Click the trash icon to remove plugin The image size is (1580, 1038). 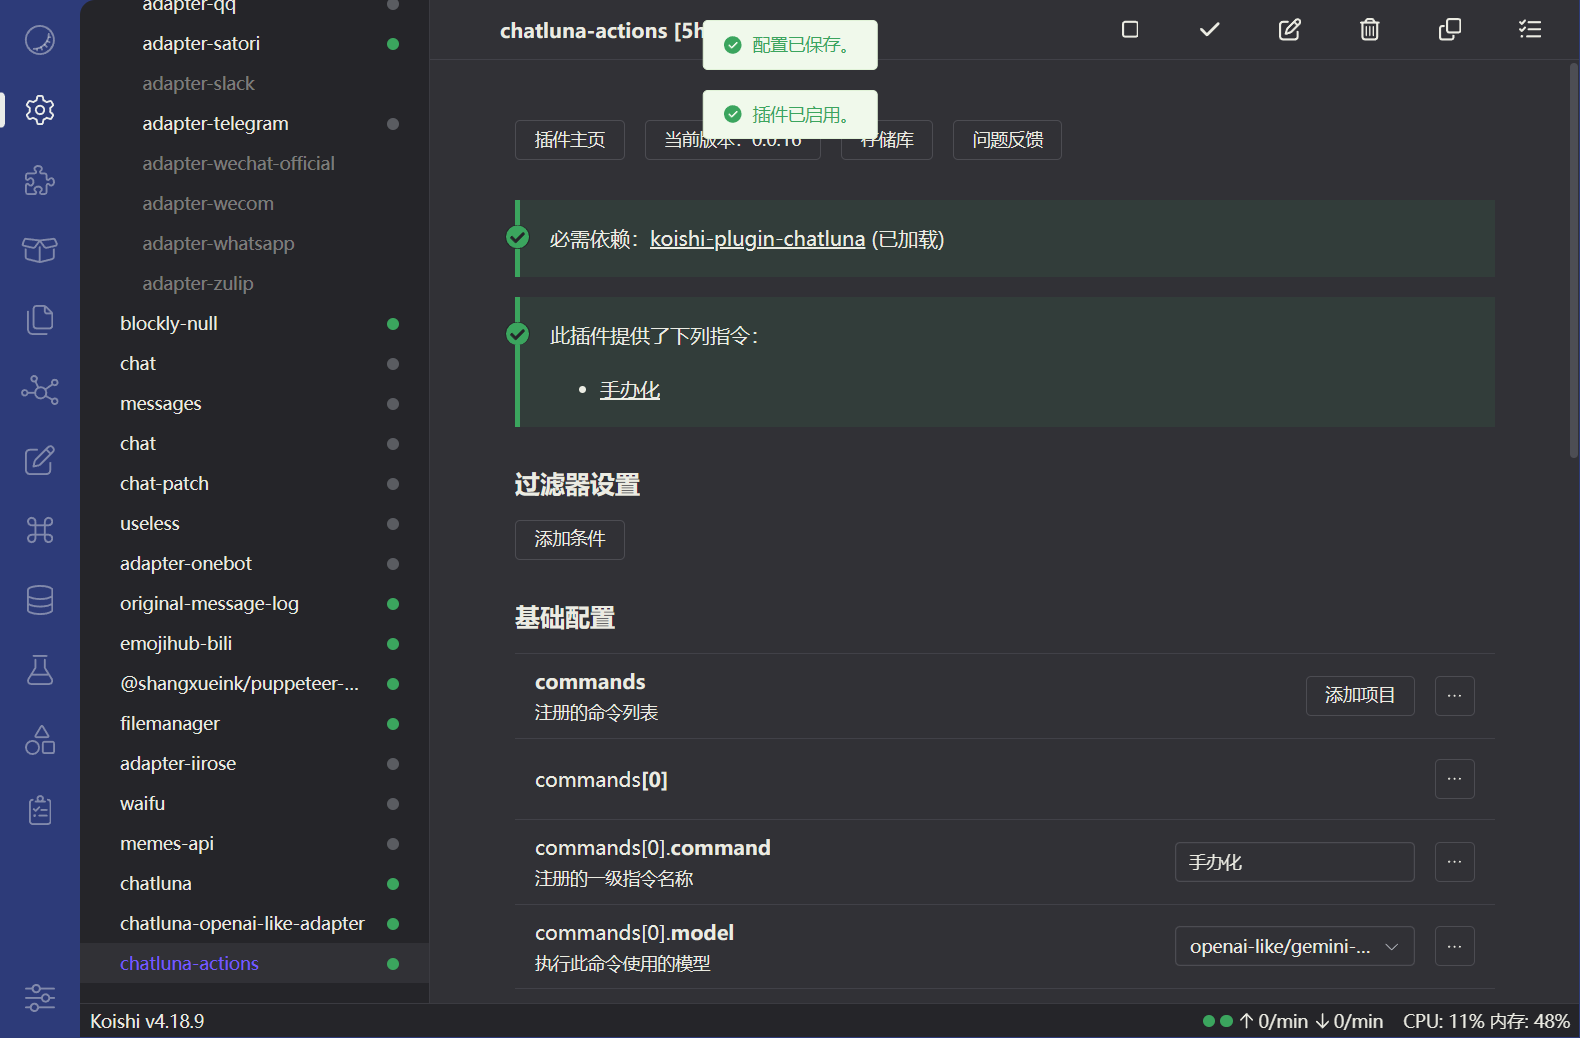tap(1370, 30)
